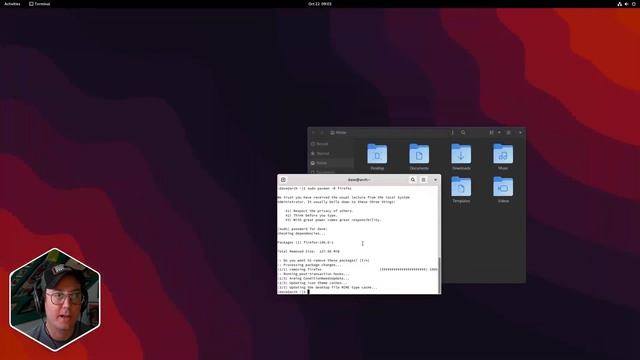
Task: Select the Music folder
Action: pyautogui.click(x=503, y=157)
